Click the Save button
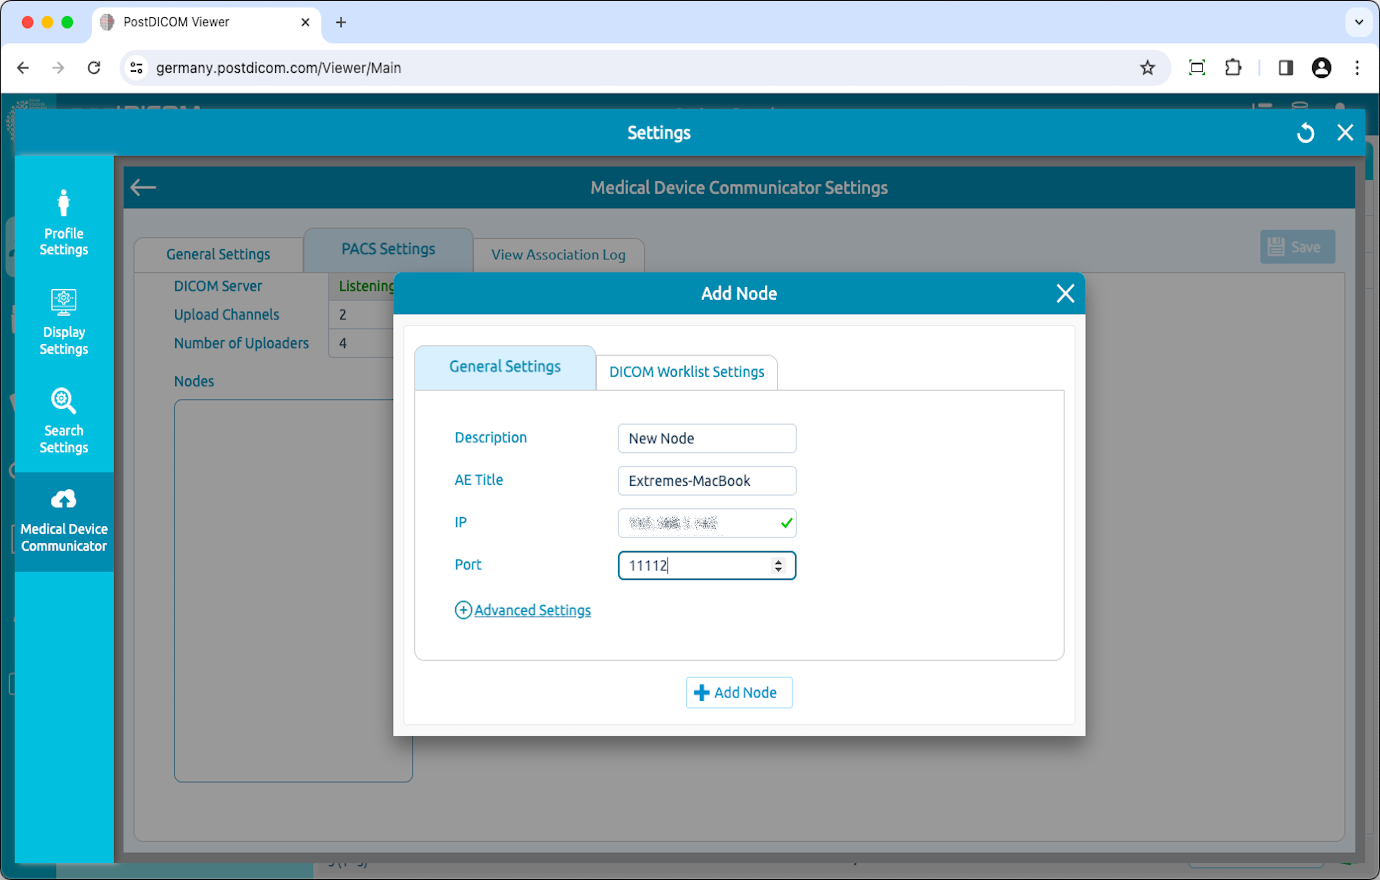 pos(1297,246)
